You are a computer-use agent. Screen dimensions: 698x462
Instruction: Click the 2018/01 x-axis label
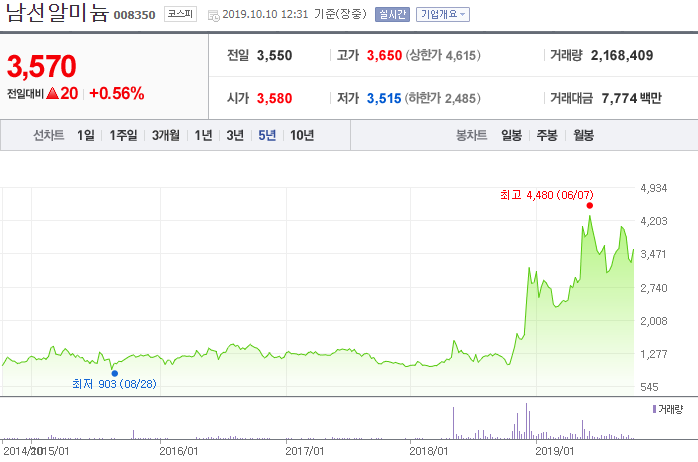[428, 451]
